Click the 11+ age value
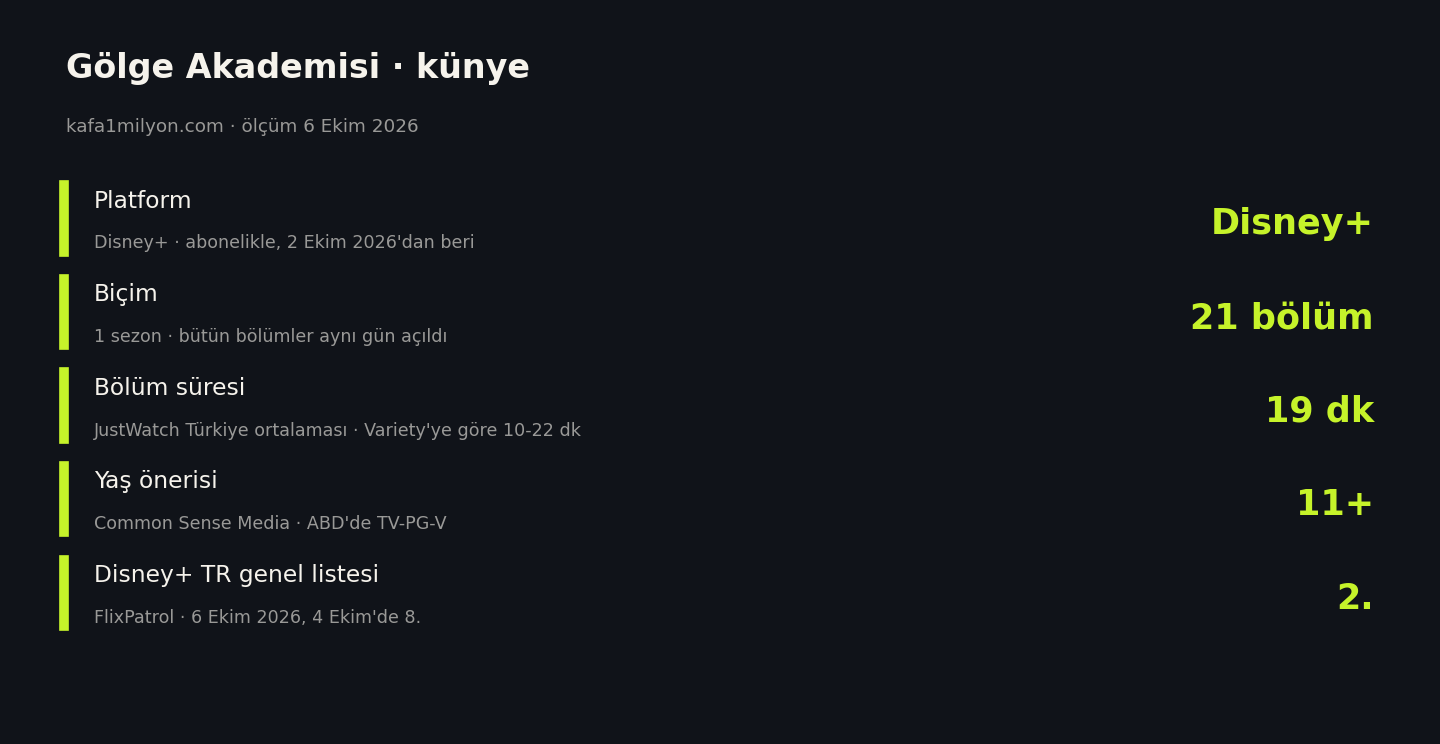 (x=1334, y=504)
